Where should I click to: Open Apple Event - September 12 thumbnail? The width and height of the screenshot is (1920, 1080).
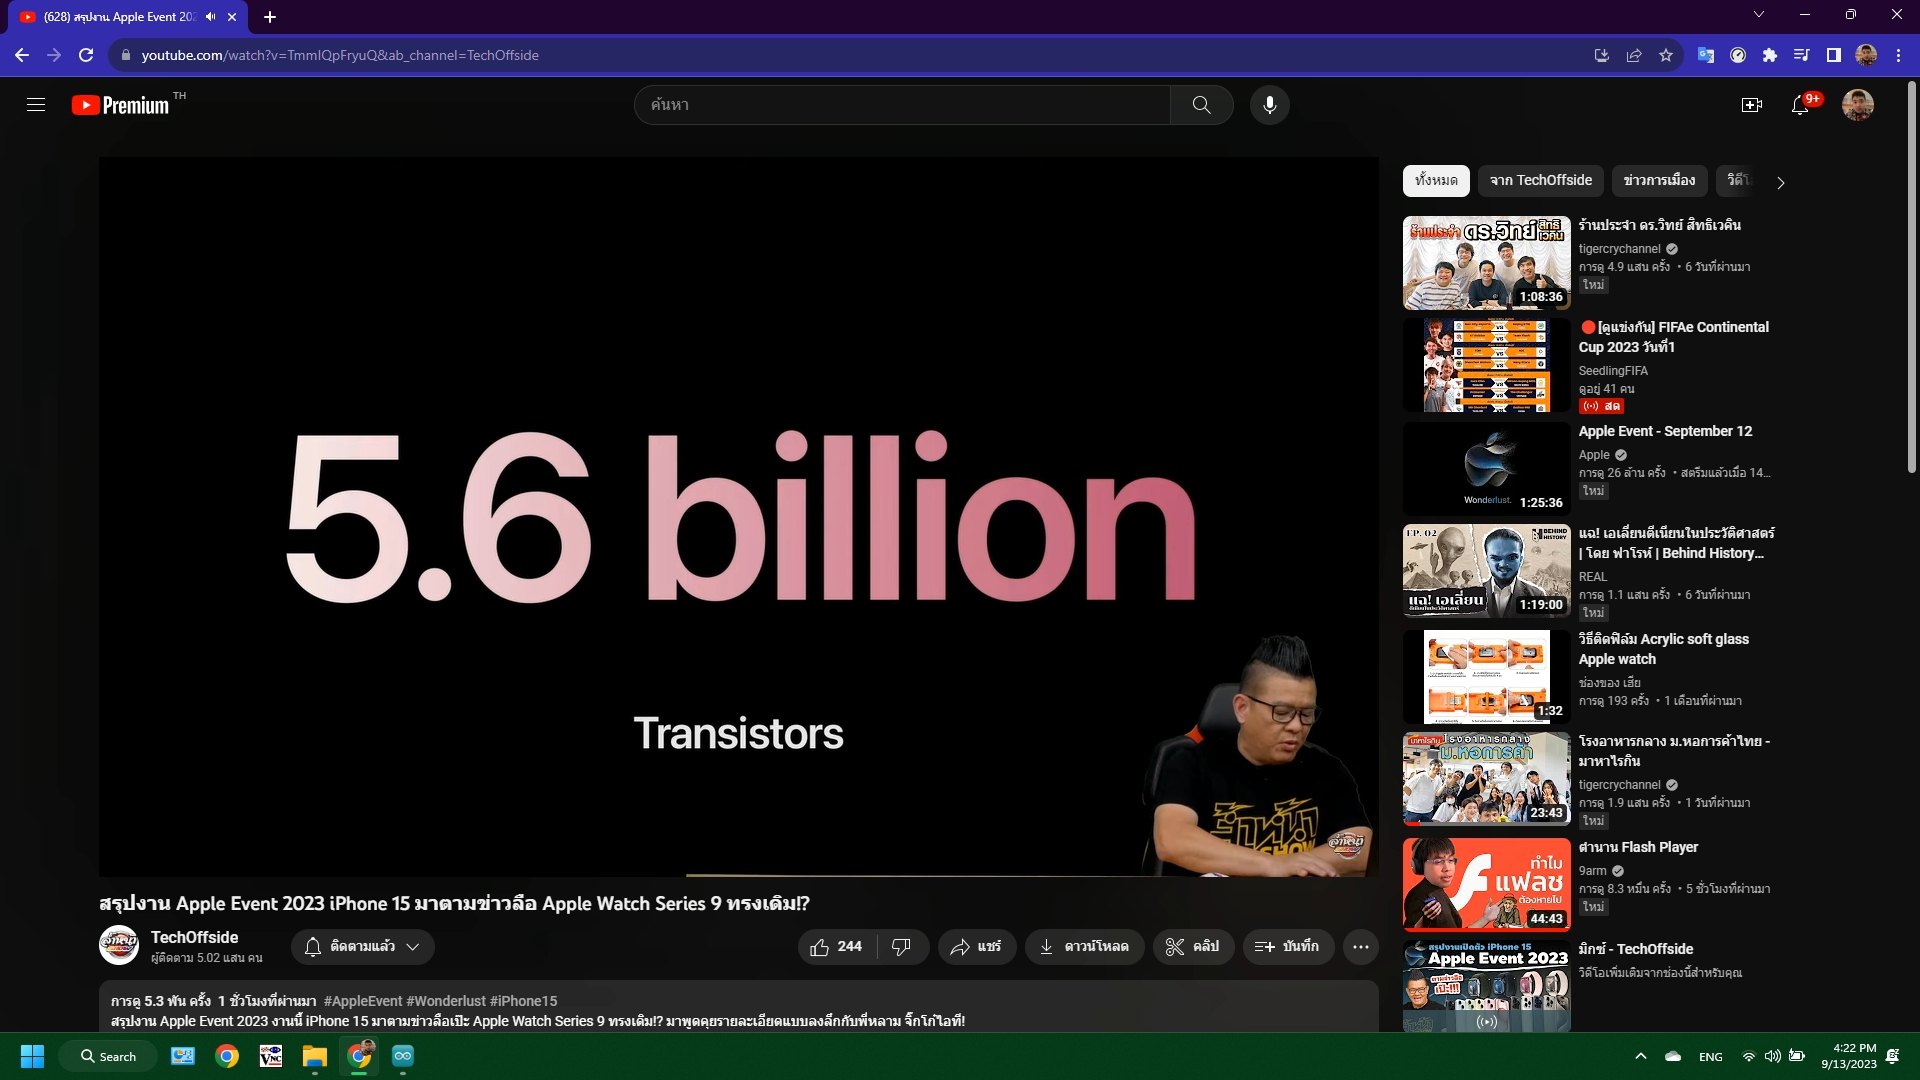1486,469
